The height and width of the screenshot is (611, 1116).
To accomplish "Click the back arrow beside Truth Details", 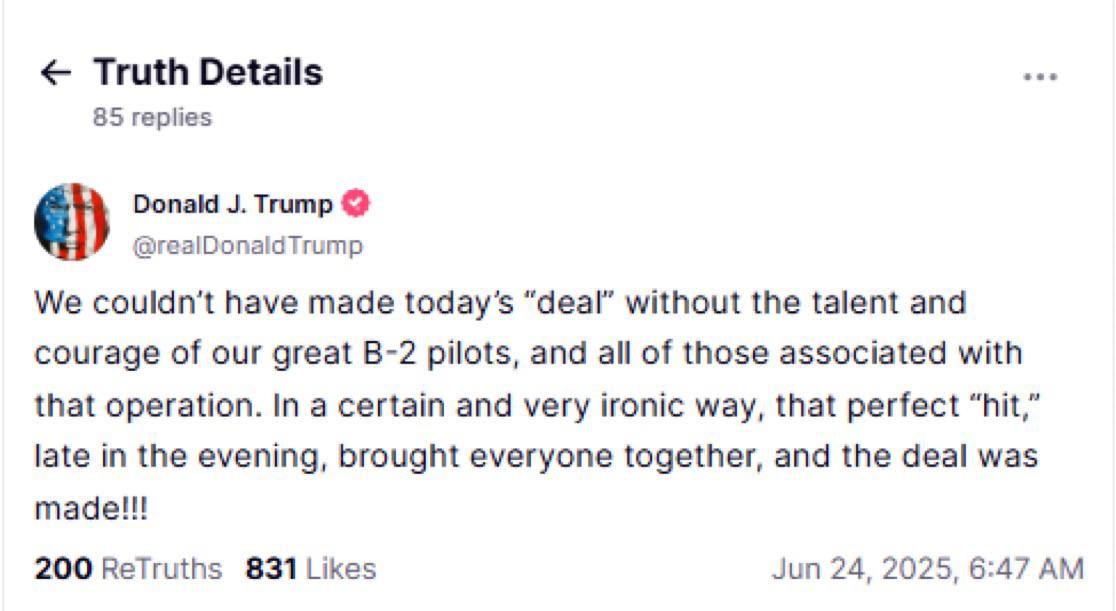I will point(55,73).
